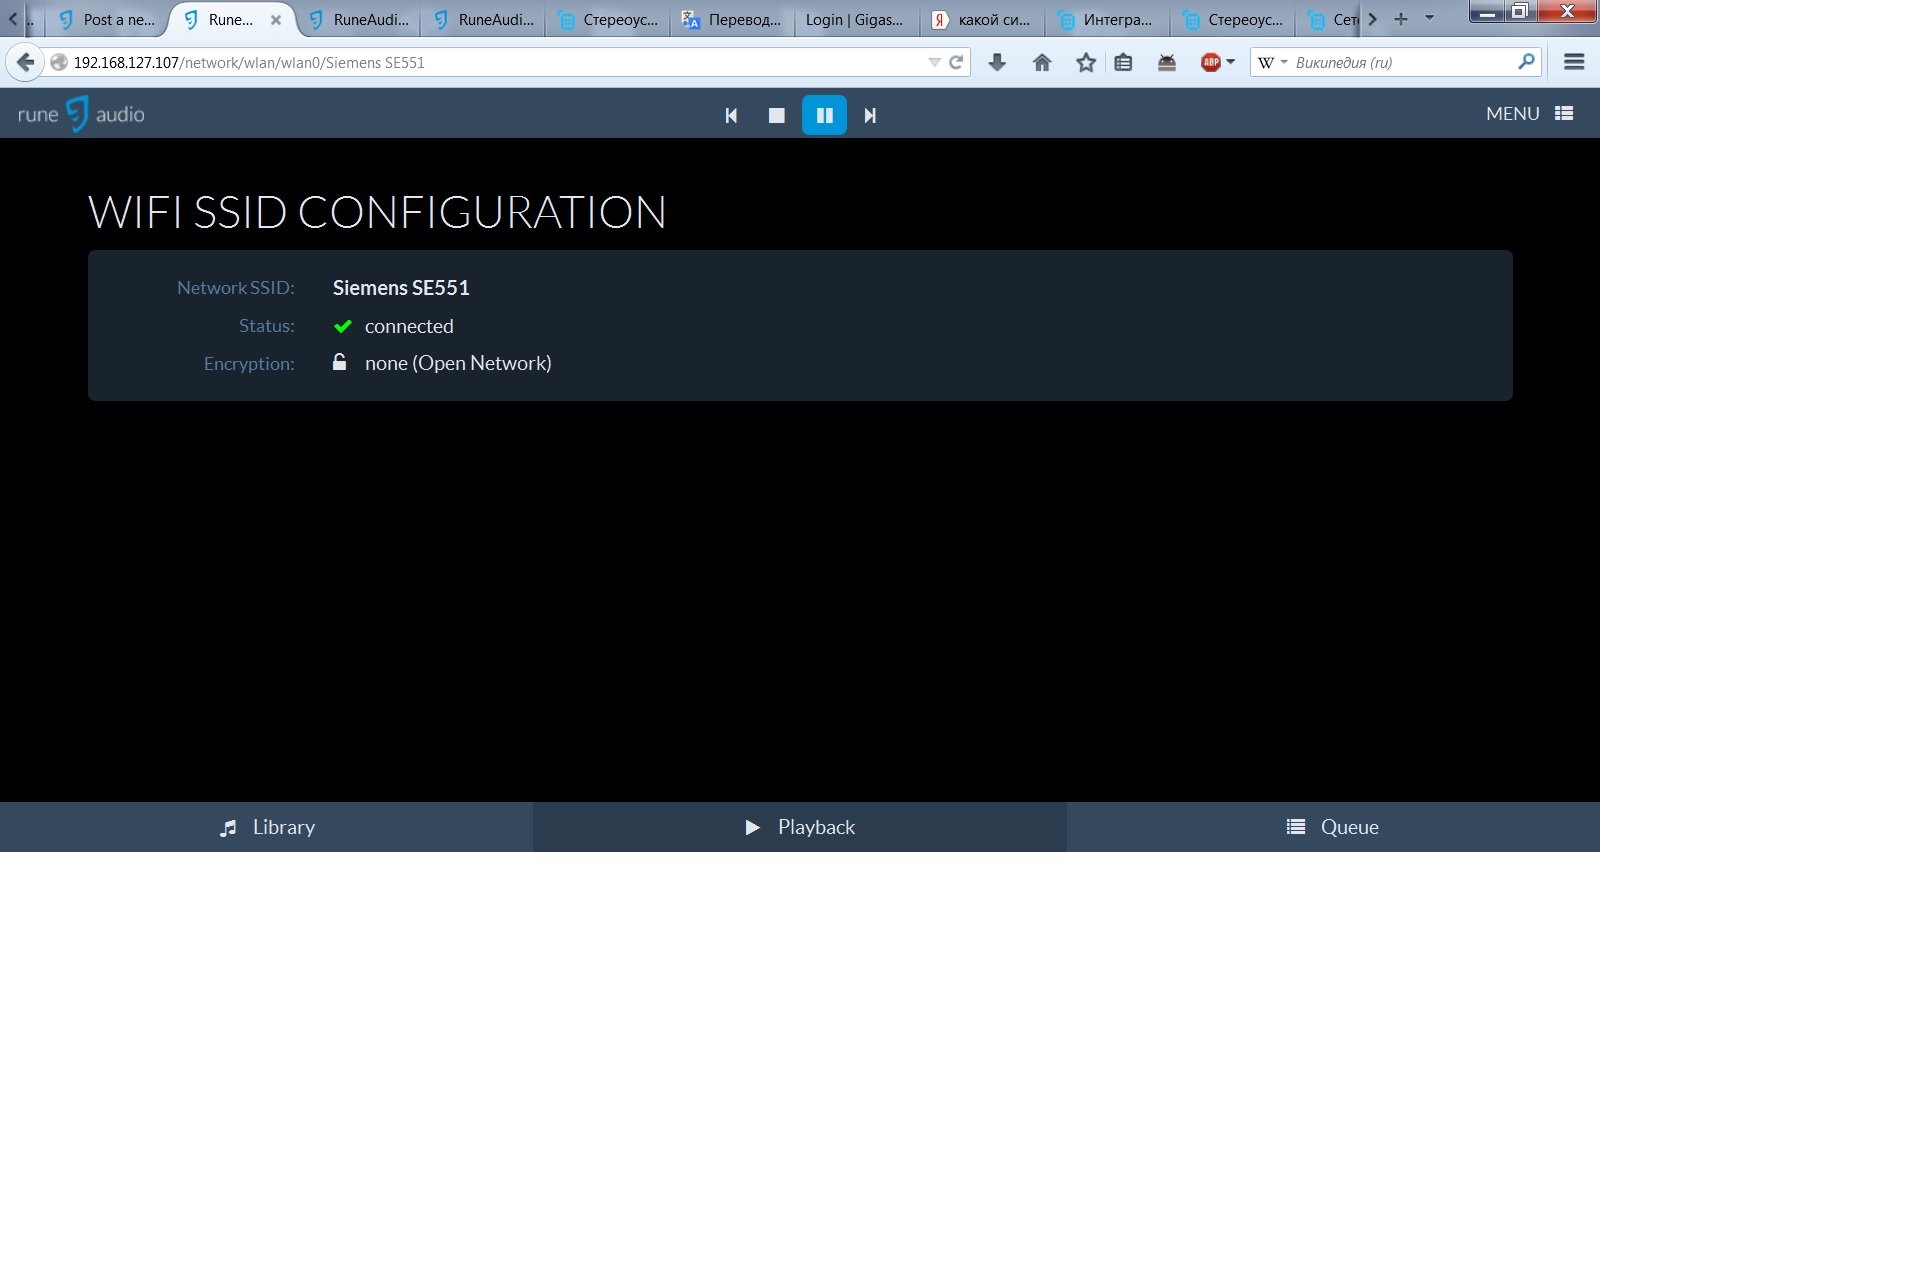
Task: Click the browser bookmarks star icon
Action: (1085, 61)
